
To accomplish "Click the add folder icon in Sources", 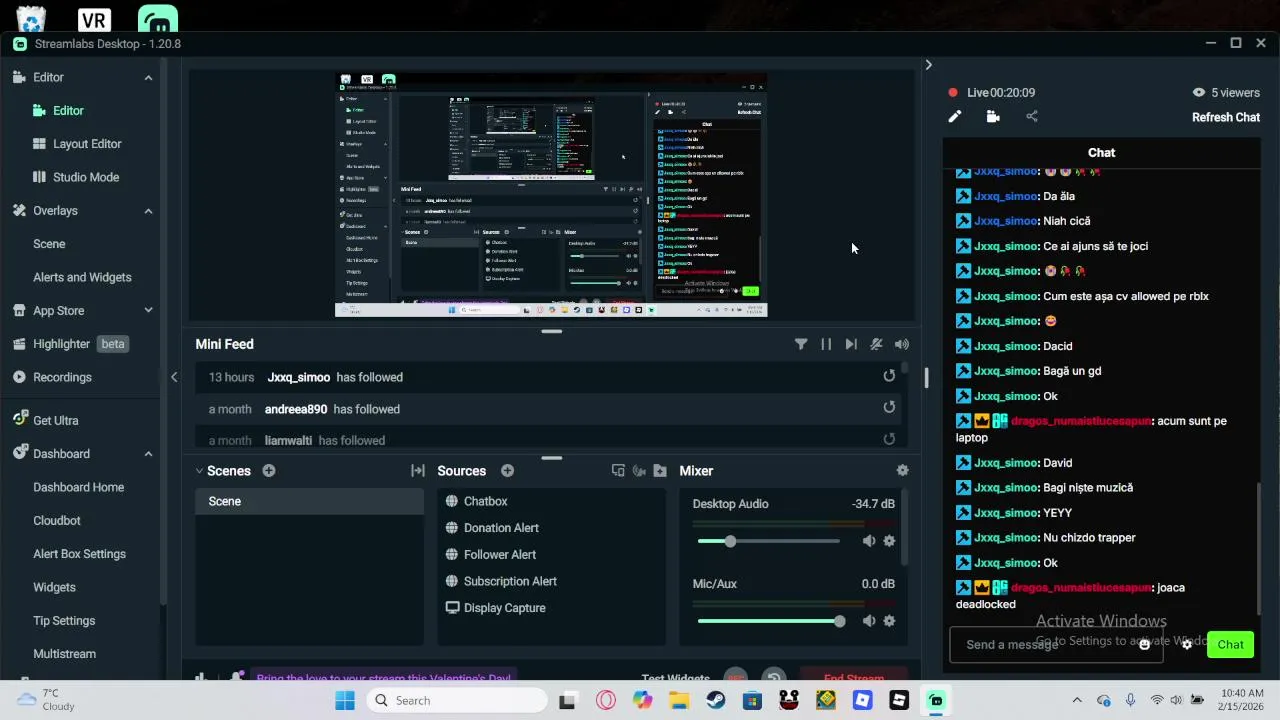I will pyautogui.click(x=660, y=471).
